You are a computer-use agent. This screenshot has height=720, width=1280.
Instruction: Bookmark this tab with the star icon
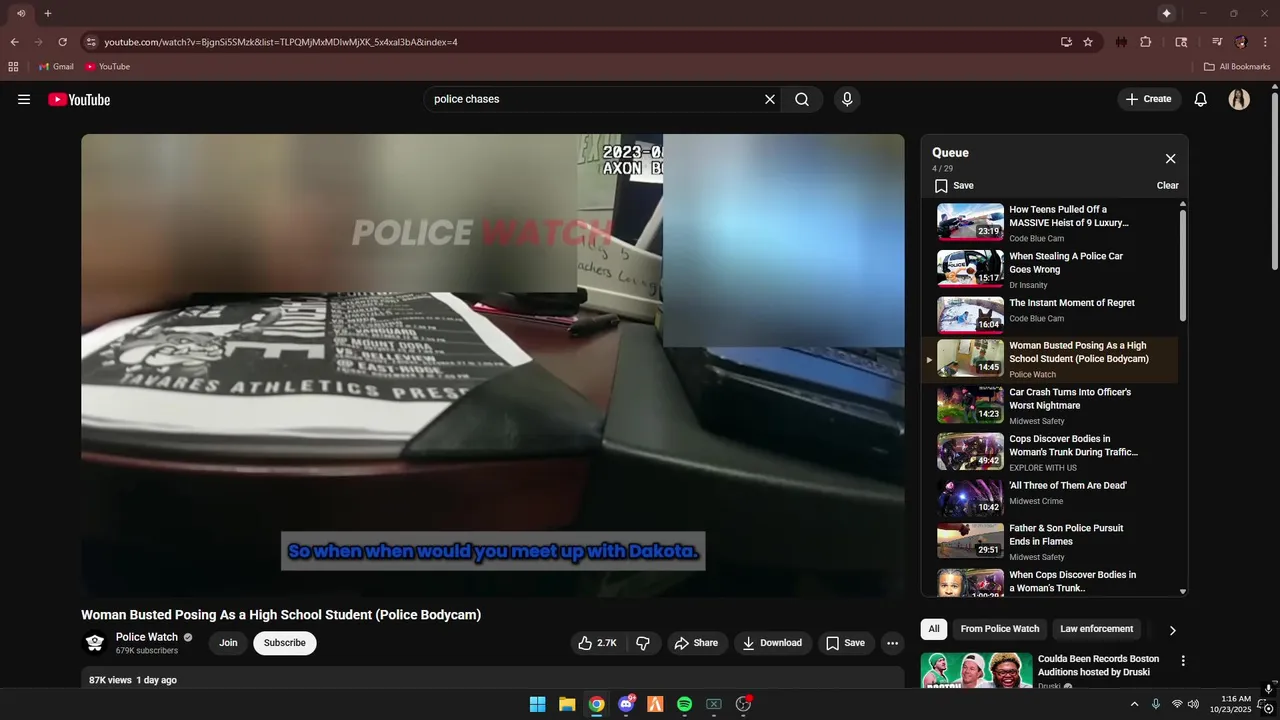tap(1088, 42)
